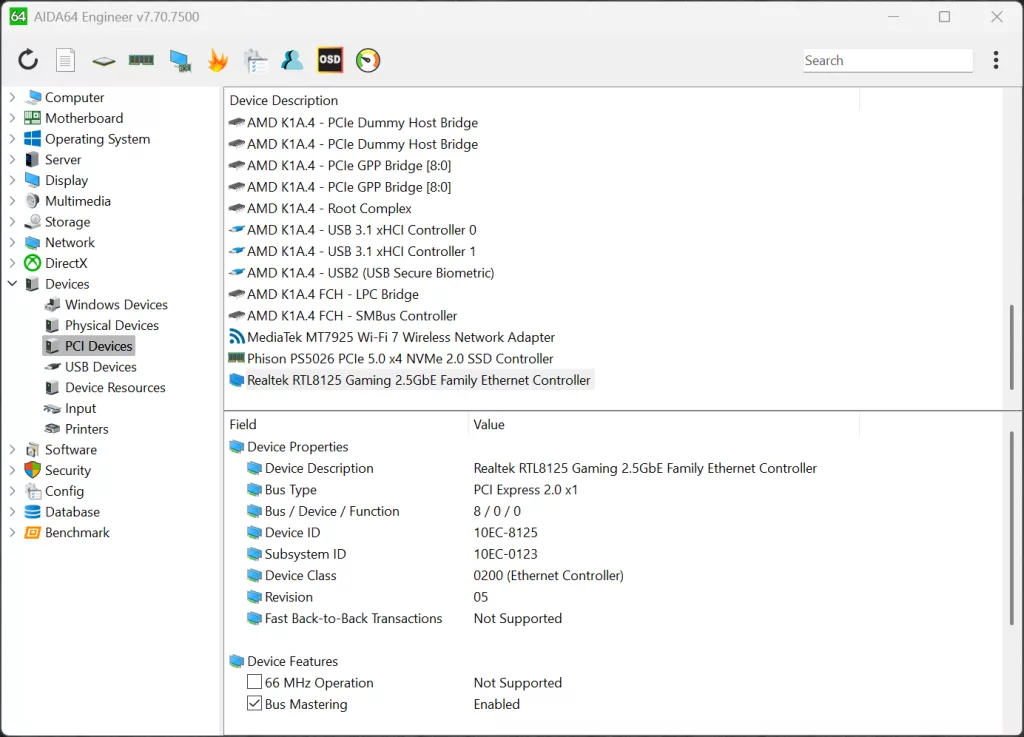
Task: Expand the Display tree node
Action: click(12, 180)
